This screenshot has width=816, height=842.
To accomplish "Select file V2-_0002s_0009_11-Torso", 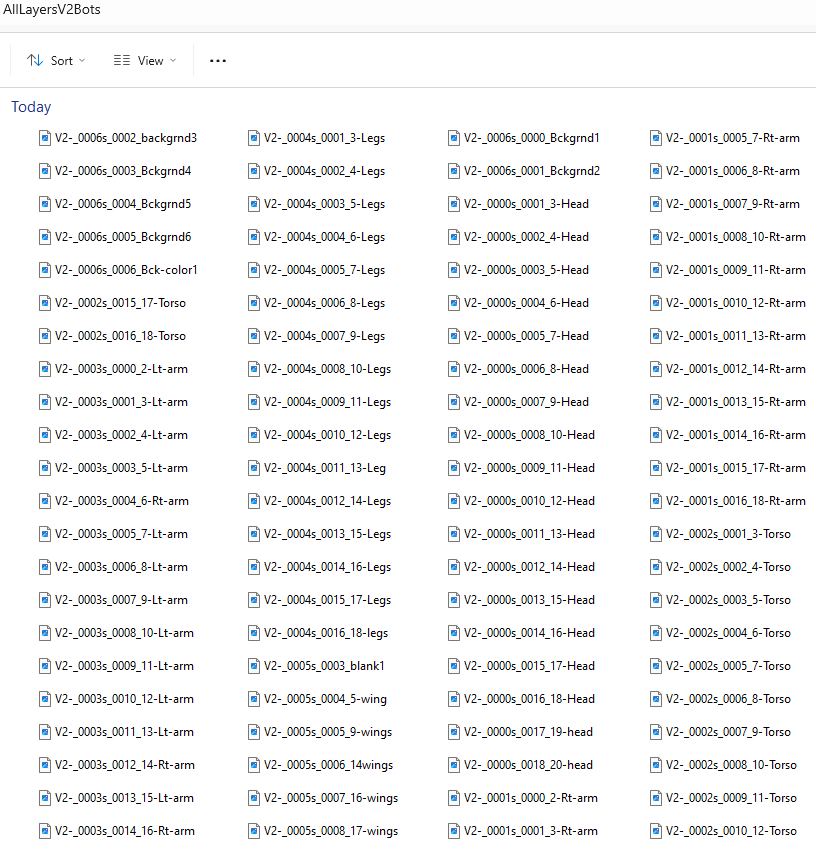I will pyautogui.click(x=724, y=798).
